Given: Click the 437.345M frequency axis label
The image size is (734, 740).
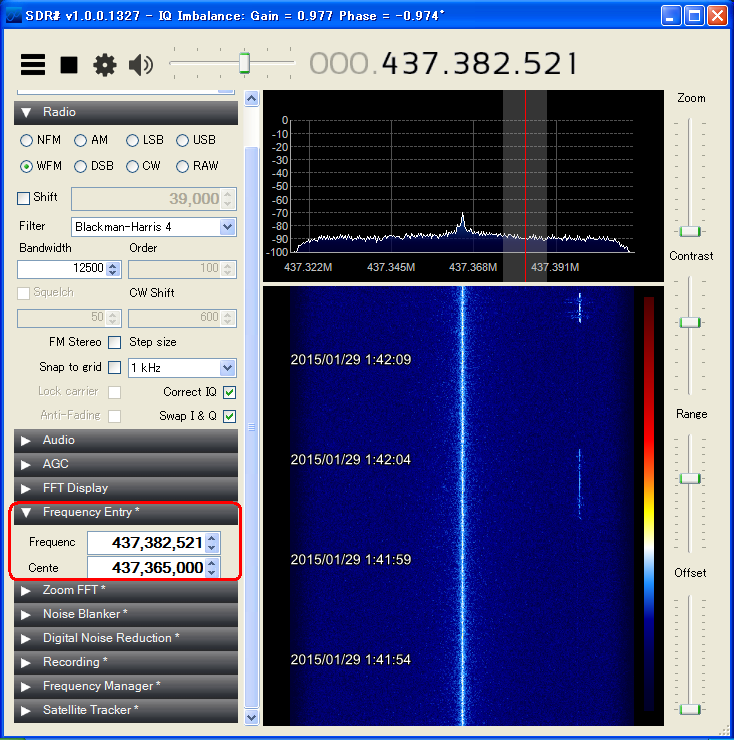Looking at the screenshot, I should point(391,268).
